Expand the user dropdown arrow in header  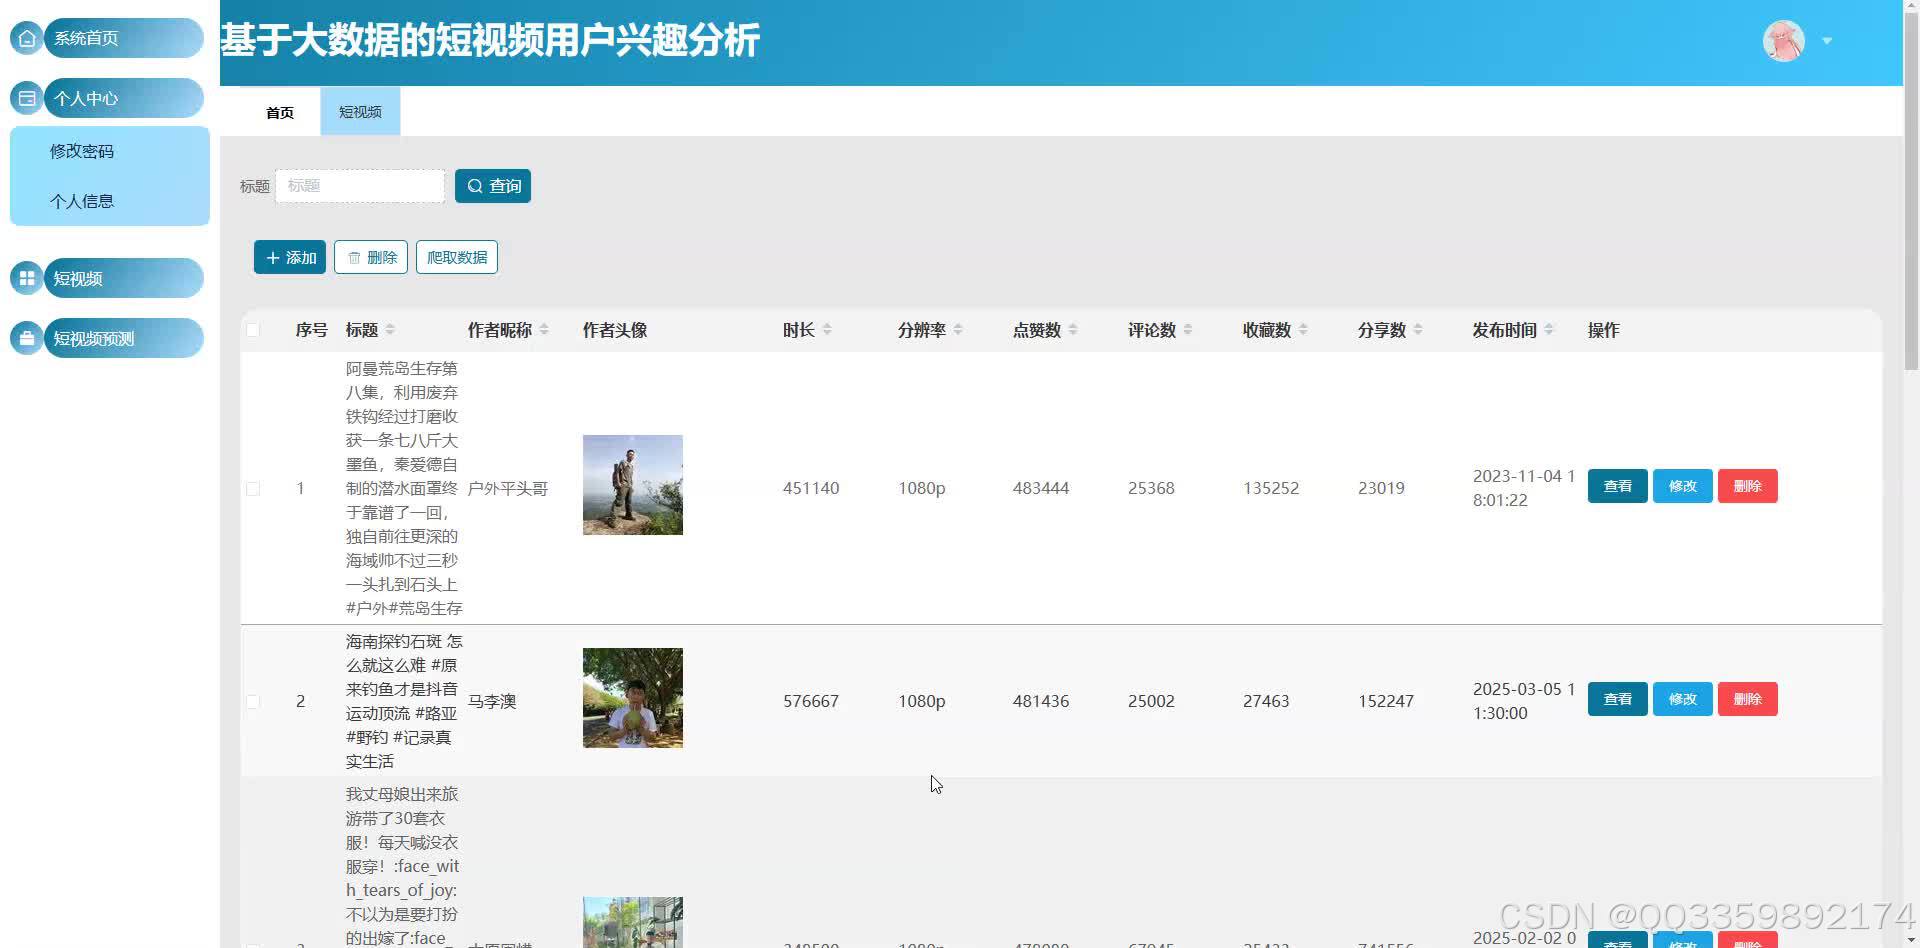tap(1827, 41)
